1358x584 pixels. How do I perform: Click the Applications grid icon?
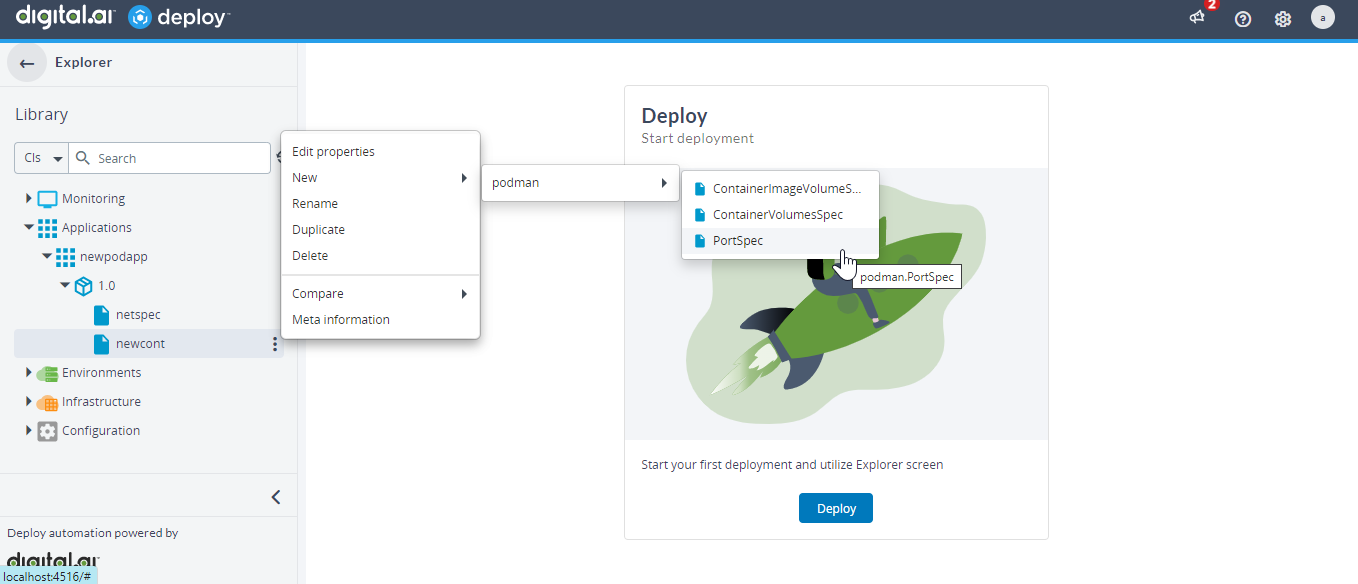(x=47, y=228)
